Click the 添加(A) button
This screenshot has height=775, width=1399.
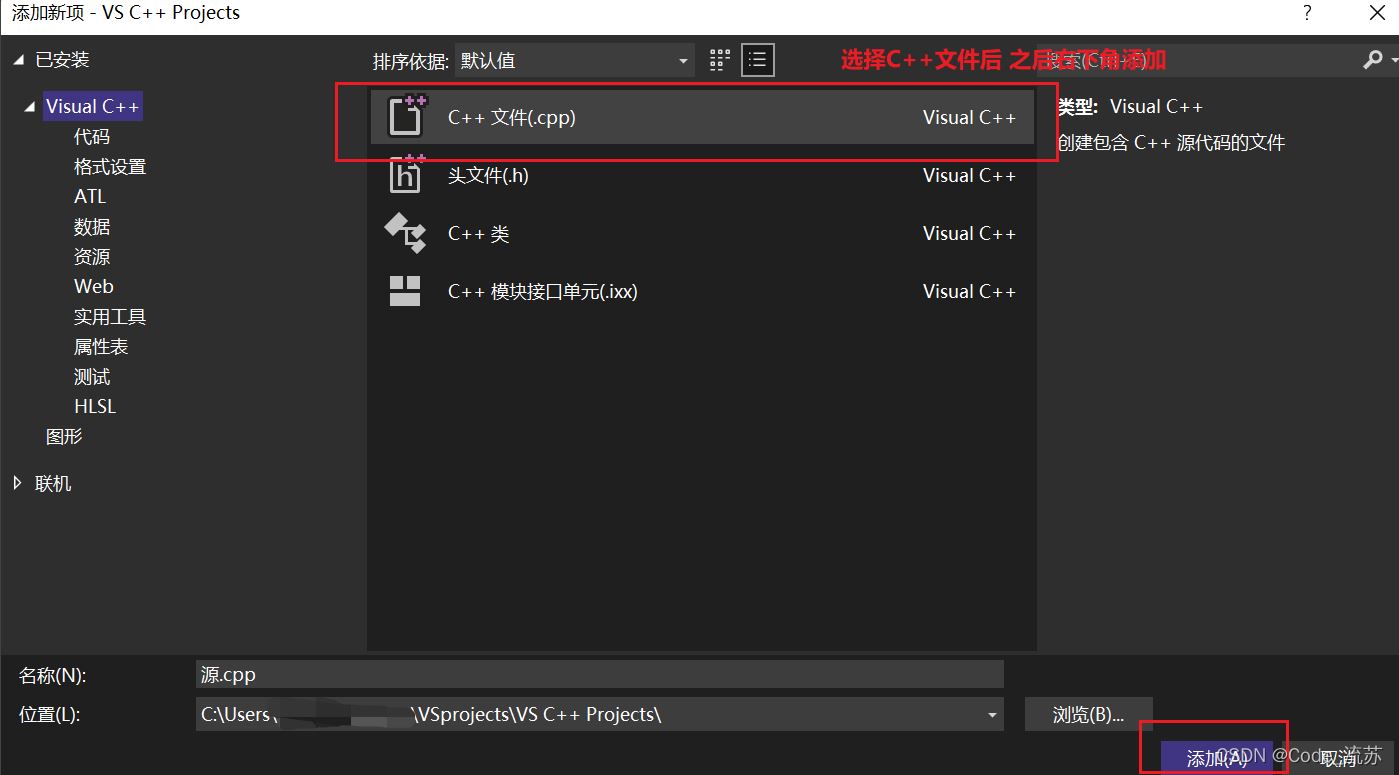[1216, 758]
